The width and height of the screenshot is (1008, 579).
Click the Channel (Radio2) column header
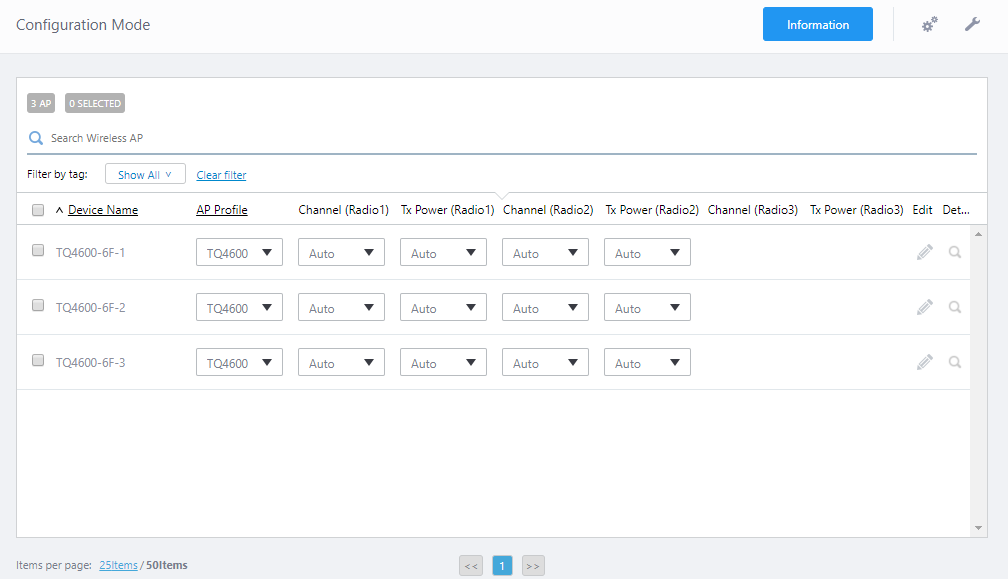pos(548,210)
